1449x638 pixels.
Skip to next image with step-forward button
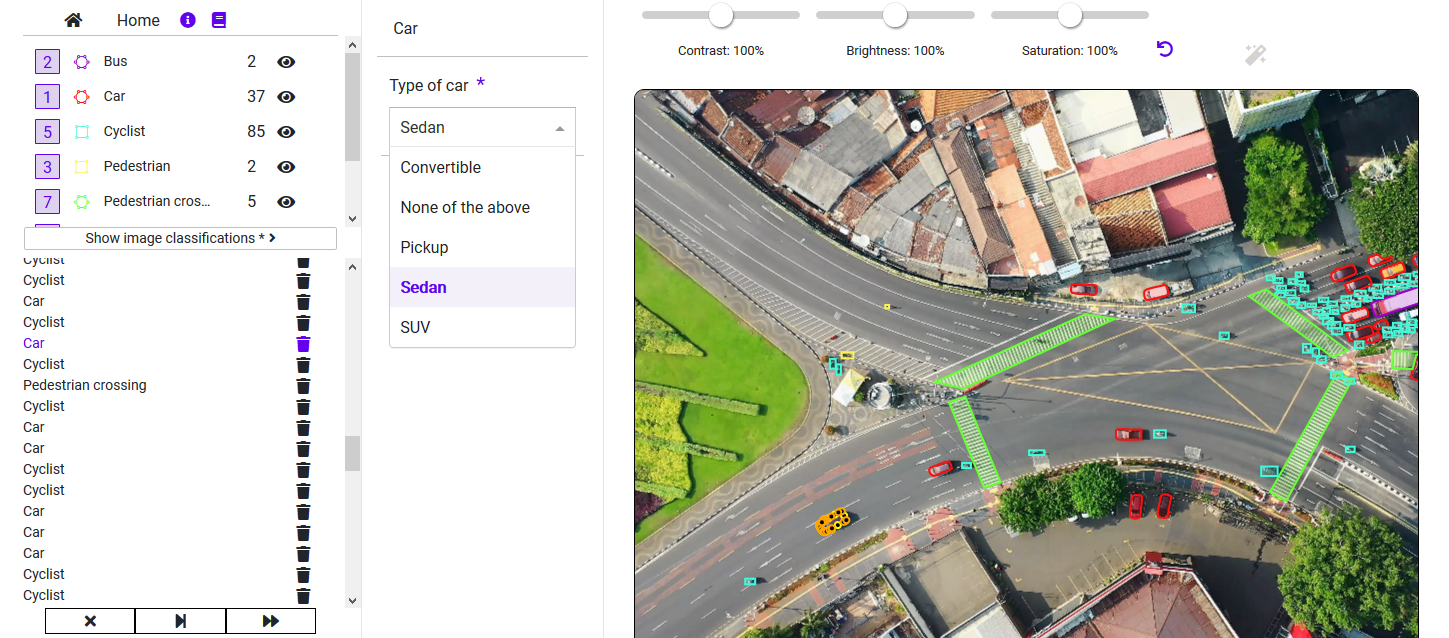coord(180,621)
